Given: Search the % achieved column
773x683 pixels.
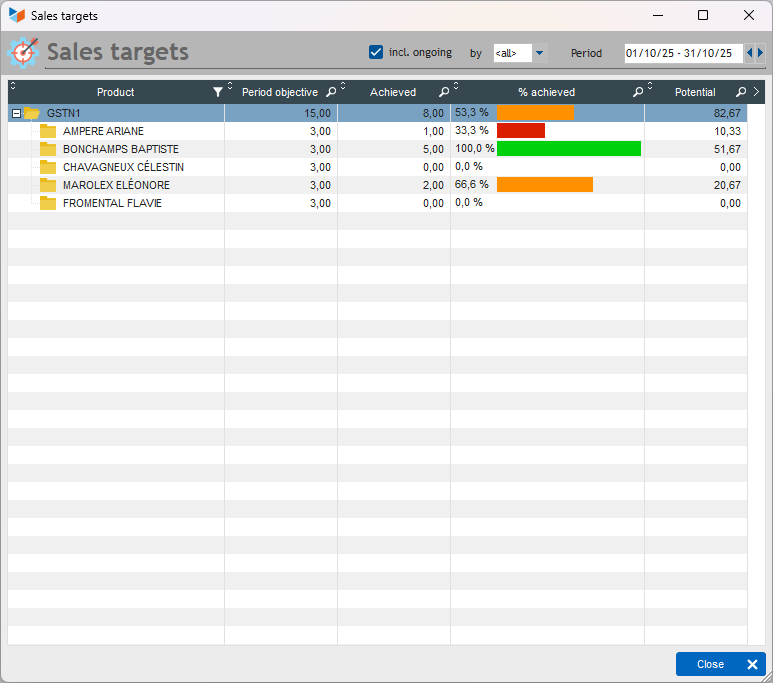Looking at the screenshot, I should click(x=638, y=92).
